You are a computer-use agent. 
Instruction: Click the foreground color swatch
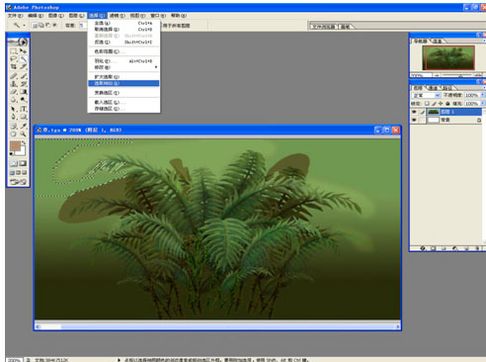click(x=15, y=146)
